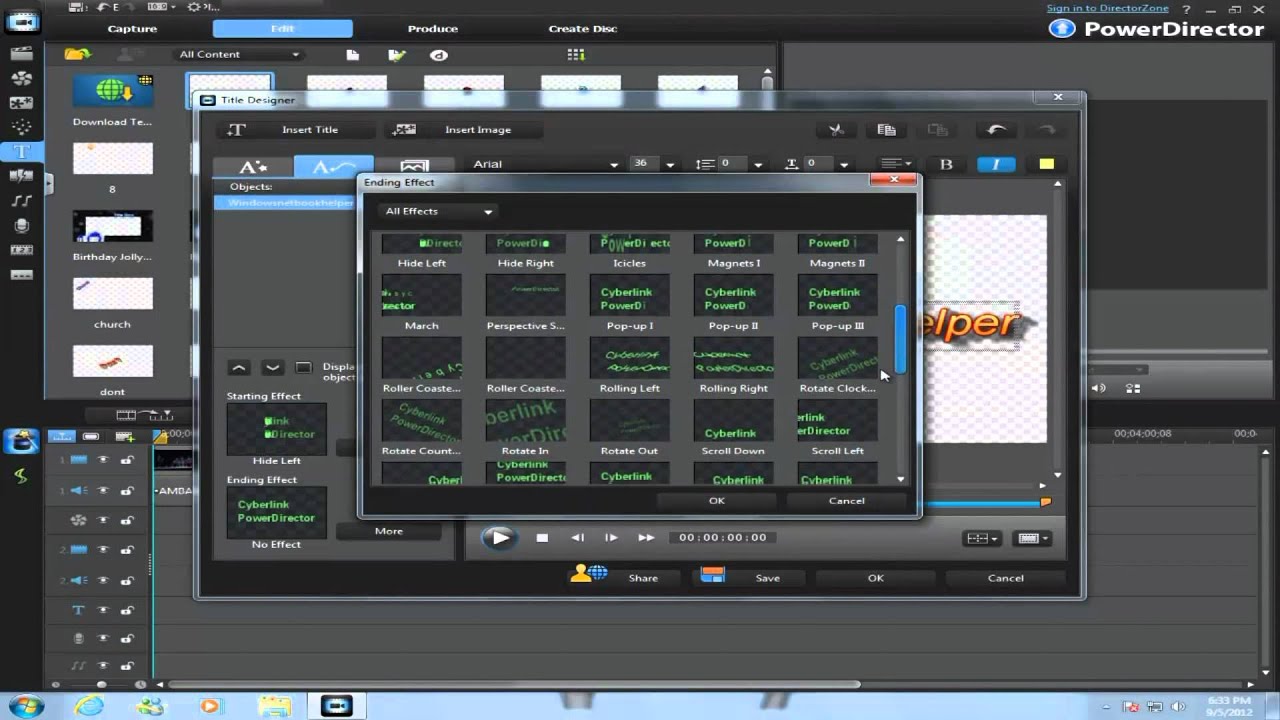This screenshot has height=720, width=1280.
Task: Click Insert Title button
Action: [x=296, y=129]
